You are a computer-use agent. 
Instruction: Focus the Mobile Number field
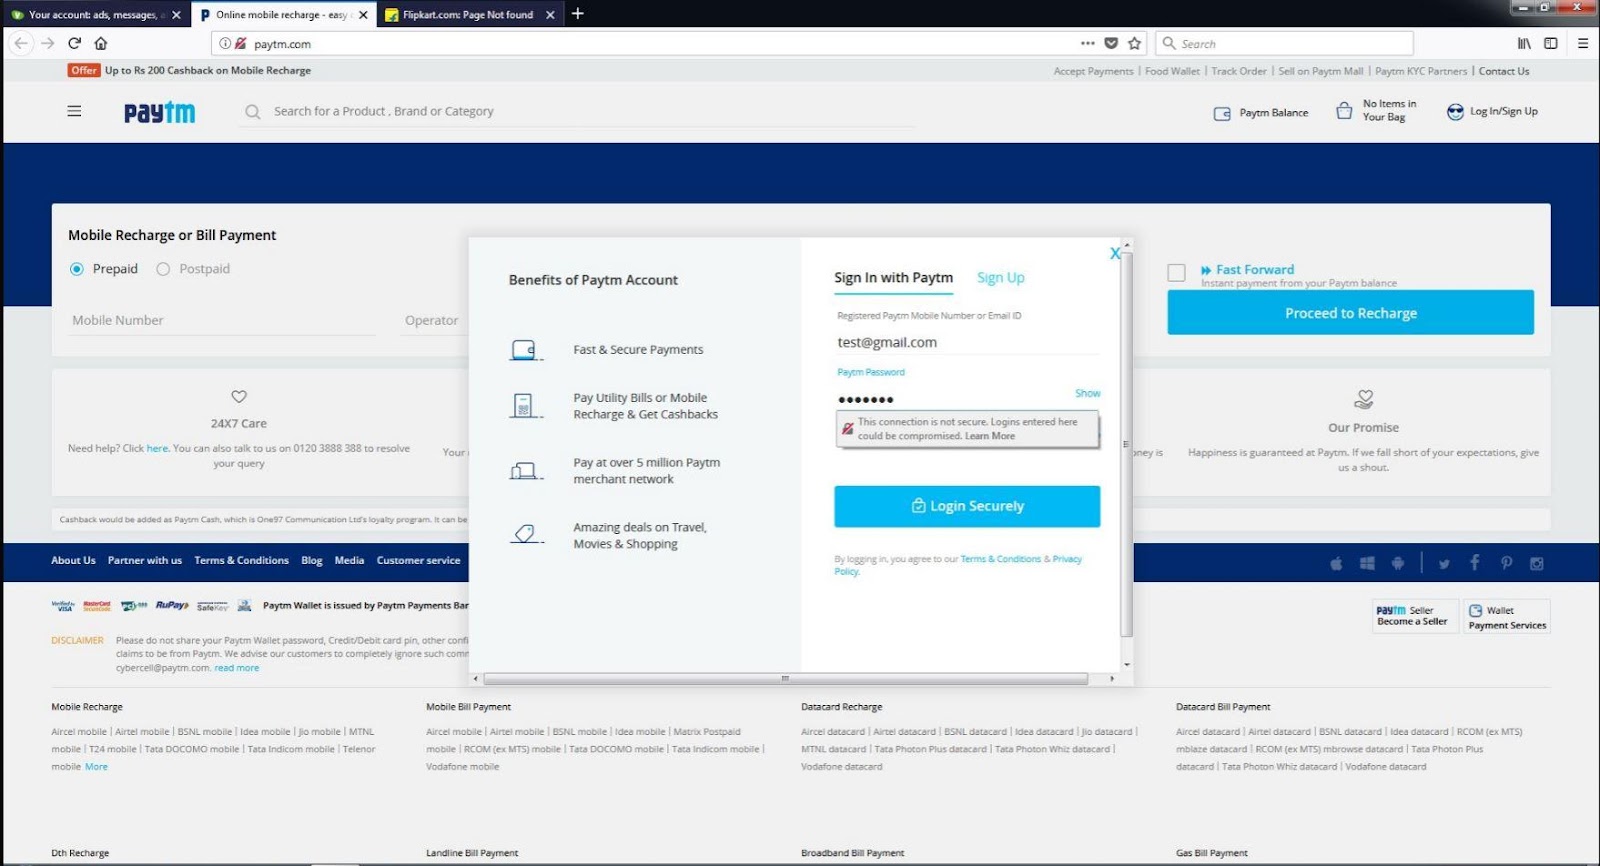[x=222, y=321]
